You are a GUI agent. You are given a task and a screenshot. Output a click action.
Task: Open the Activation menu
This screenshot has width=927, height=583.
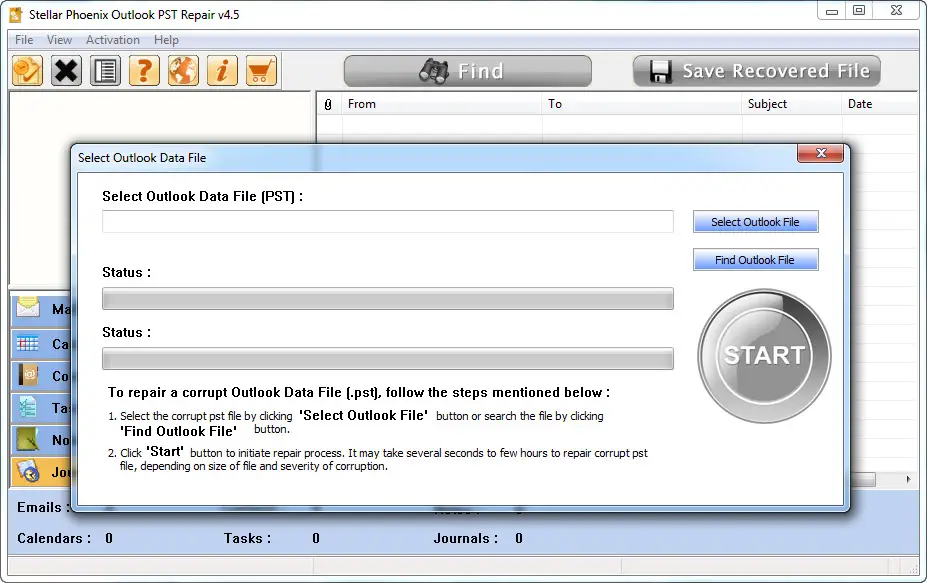point(113,40)
